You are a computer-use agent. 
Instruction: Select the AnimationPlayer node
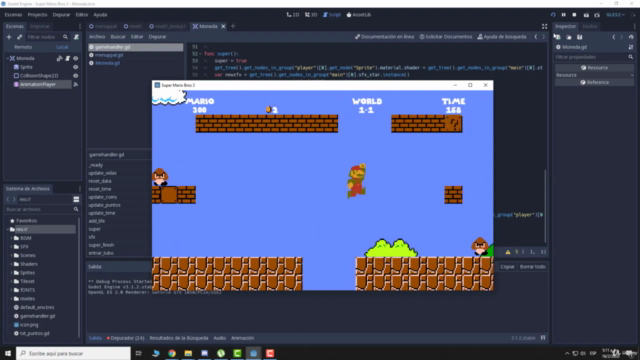[x=38, y=84]
